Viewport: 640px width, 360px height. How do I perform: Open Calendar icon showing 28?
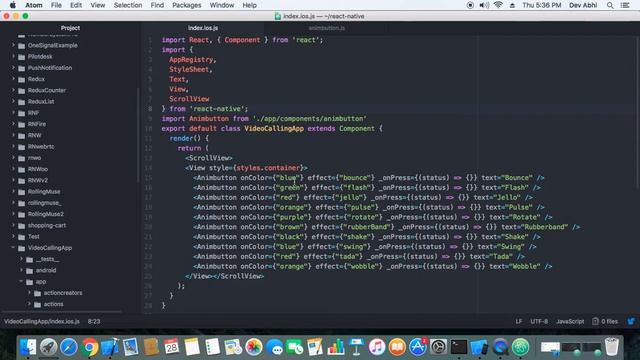click(x=171, y=347)
